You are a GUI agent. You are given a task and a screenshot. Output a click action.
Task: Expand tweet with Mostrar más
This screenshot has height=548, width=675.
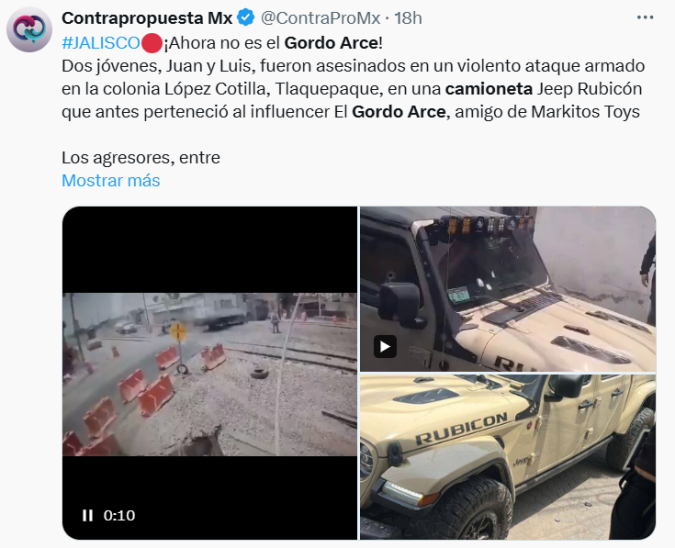click(x=111, y=180)
